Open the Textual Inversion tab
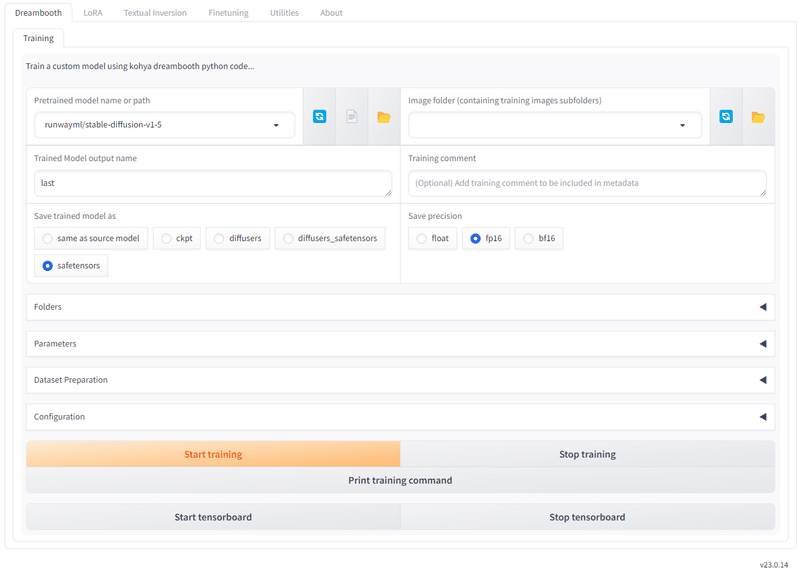The height and width of the screenshot is (573, 800). [155, 13]
